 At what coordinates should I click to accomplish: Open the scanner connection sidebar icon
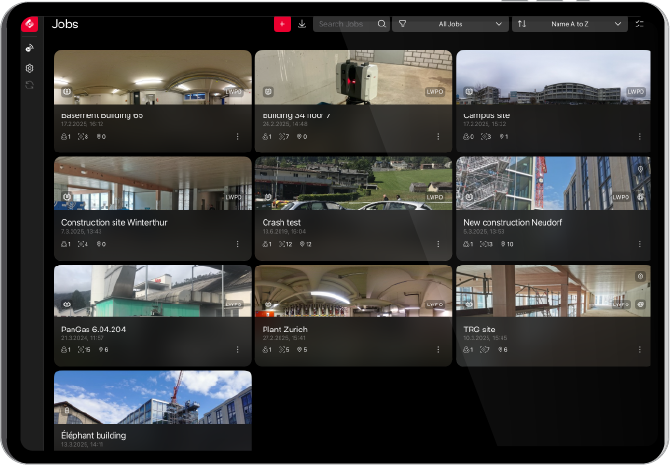pyautogui.click(x=29, y=48)
